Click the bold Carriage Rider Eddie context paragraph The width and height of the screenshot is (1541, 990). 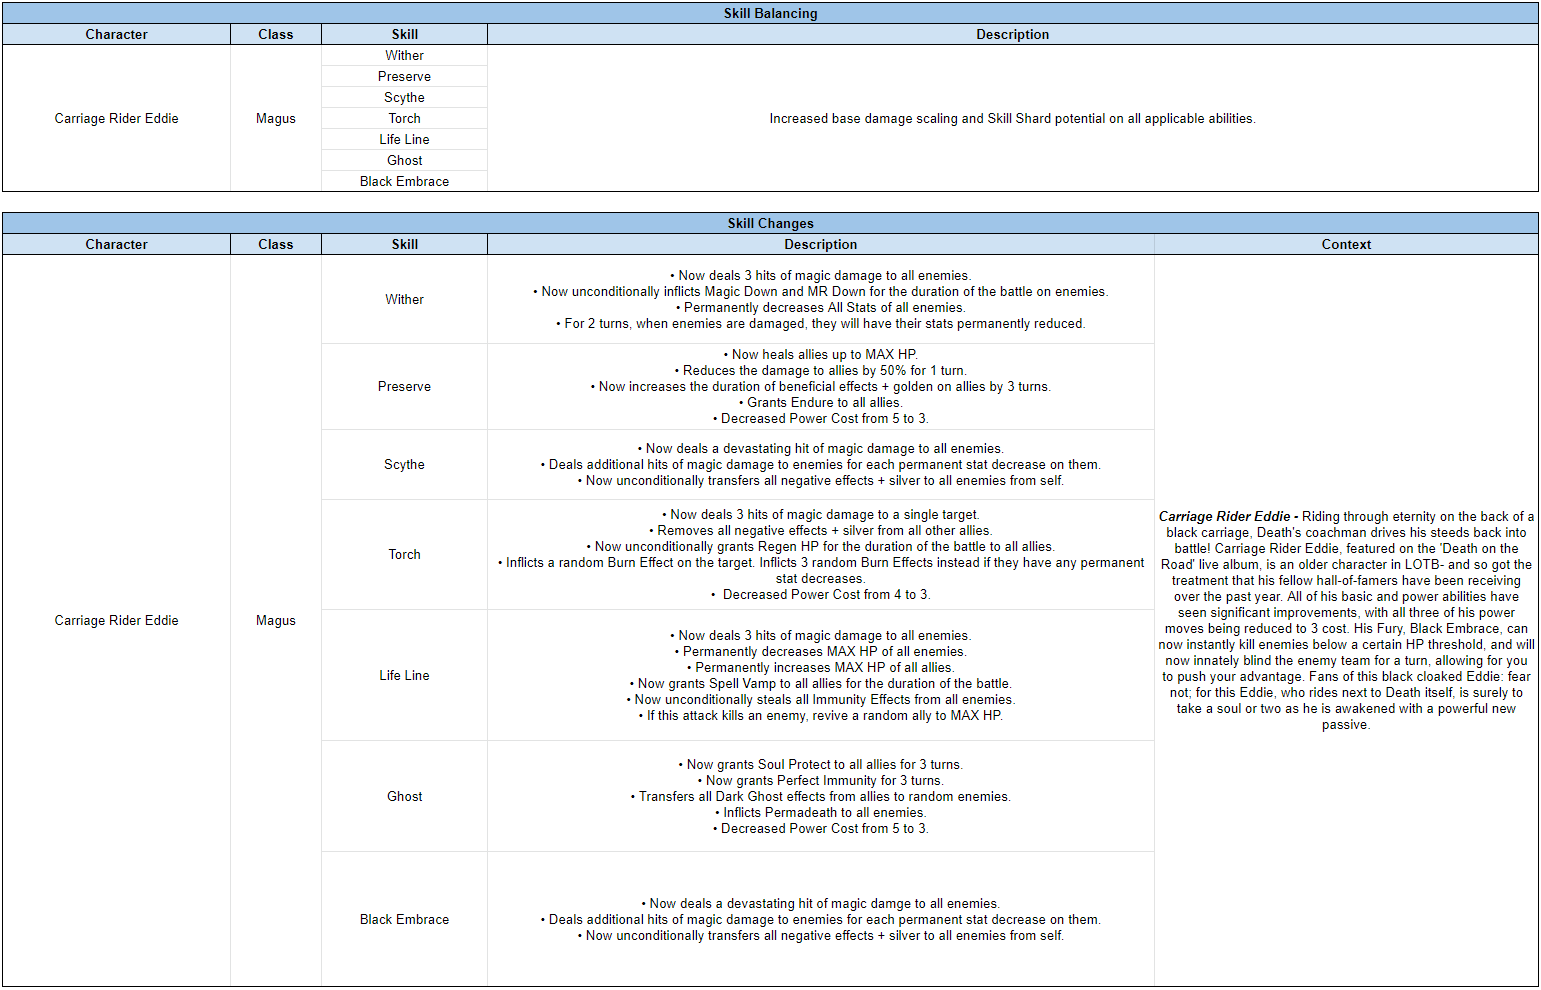(1345, 620)
